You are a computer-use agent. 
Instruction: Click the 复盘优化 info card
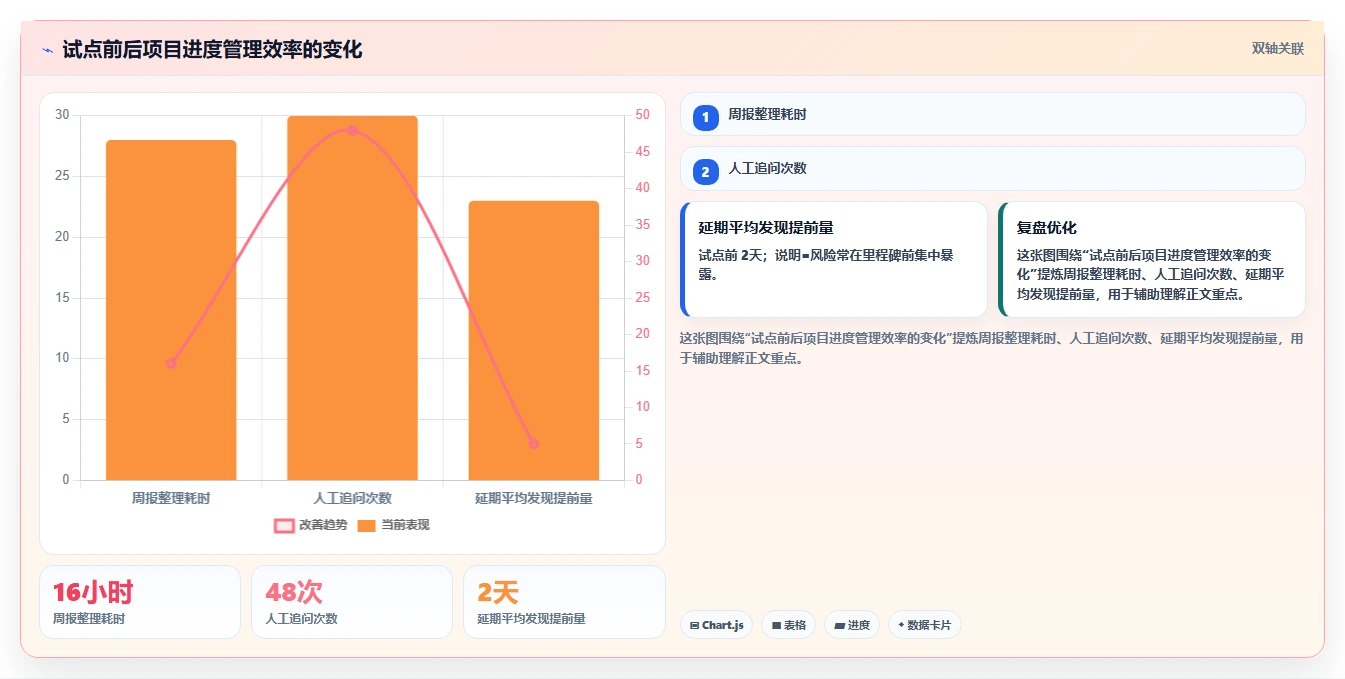[x=1151, y=259]
